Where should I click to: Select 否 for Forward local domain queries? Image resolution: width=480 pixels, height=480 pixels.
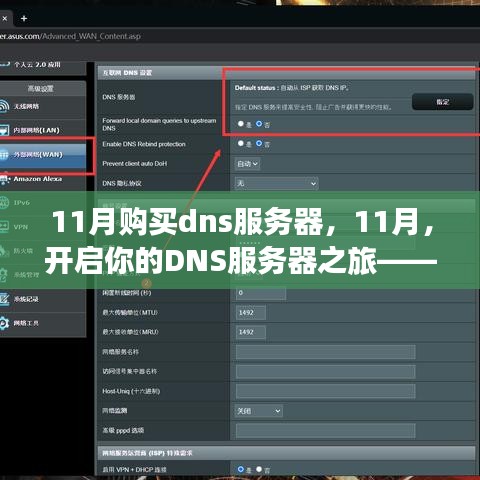[259, 124]
